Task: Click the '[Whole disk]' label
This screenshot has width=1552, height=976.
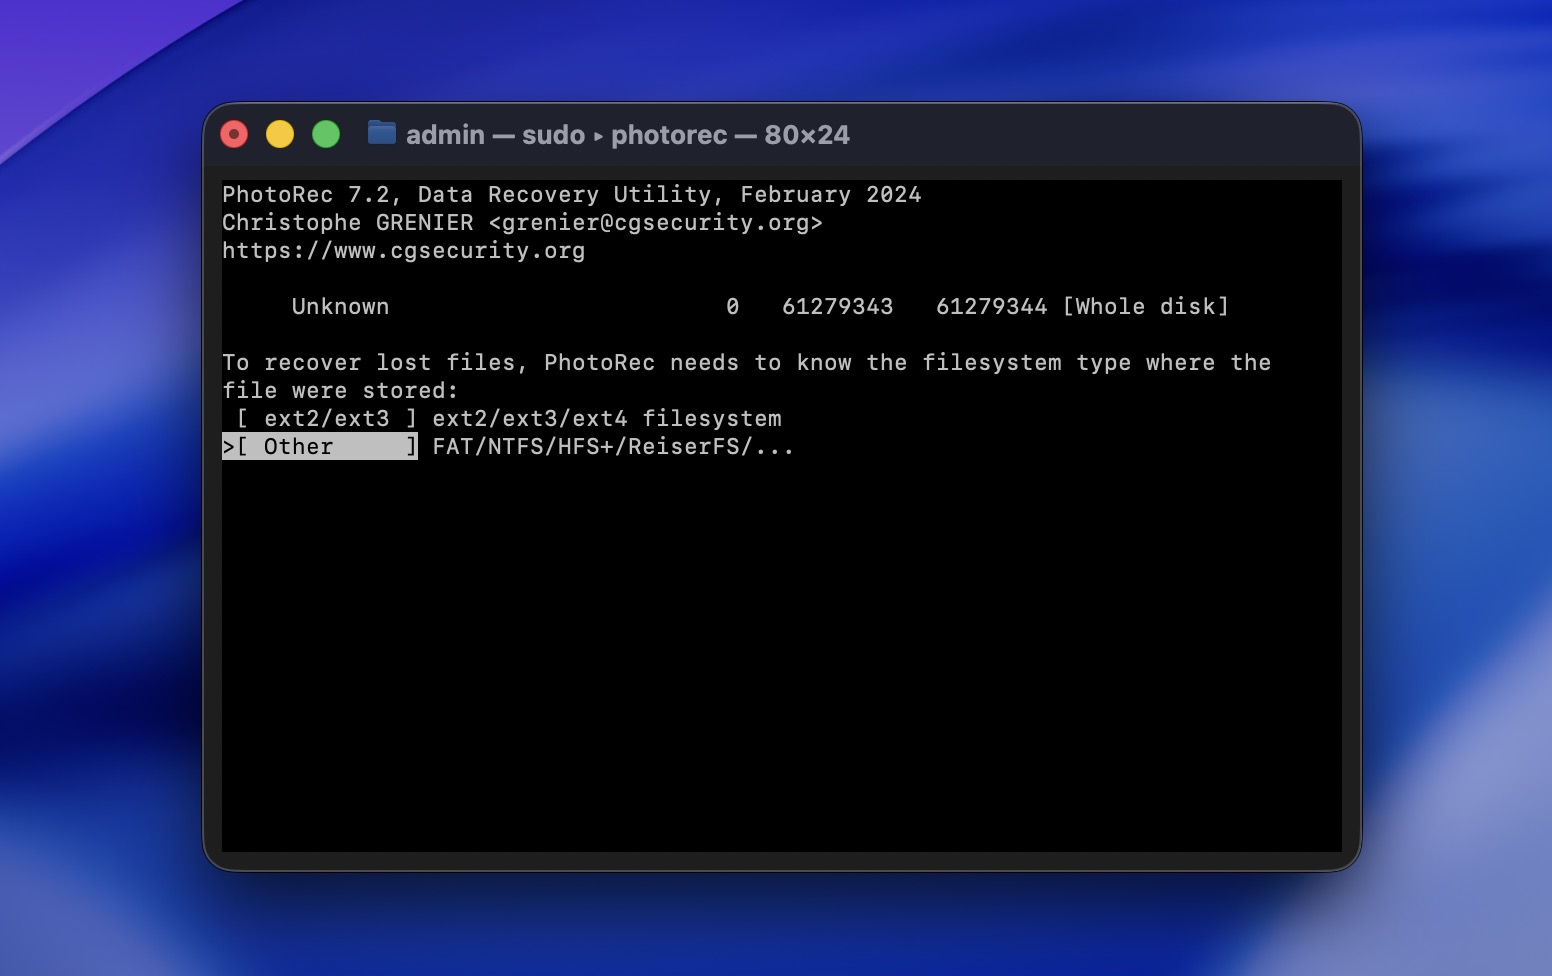Action: (1145, 307)
